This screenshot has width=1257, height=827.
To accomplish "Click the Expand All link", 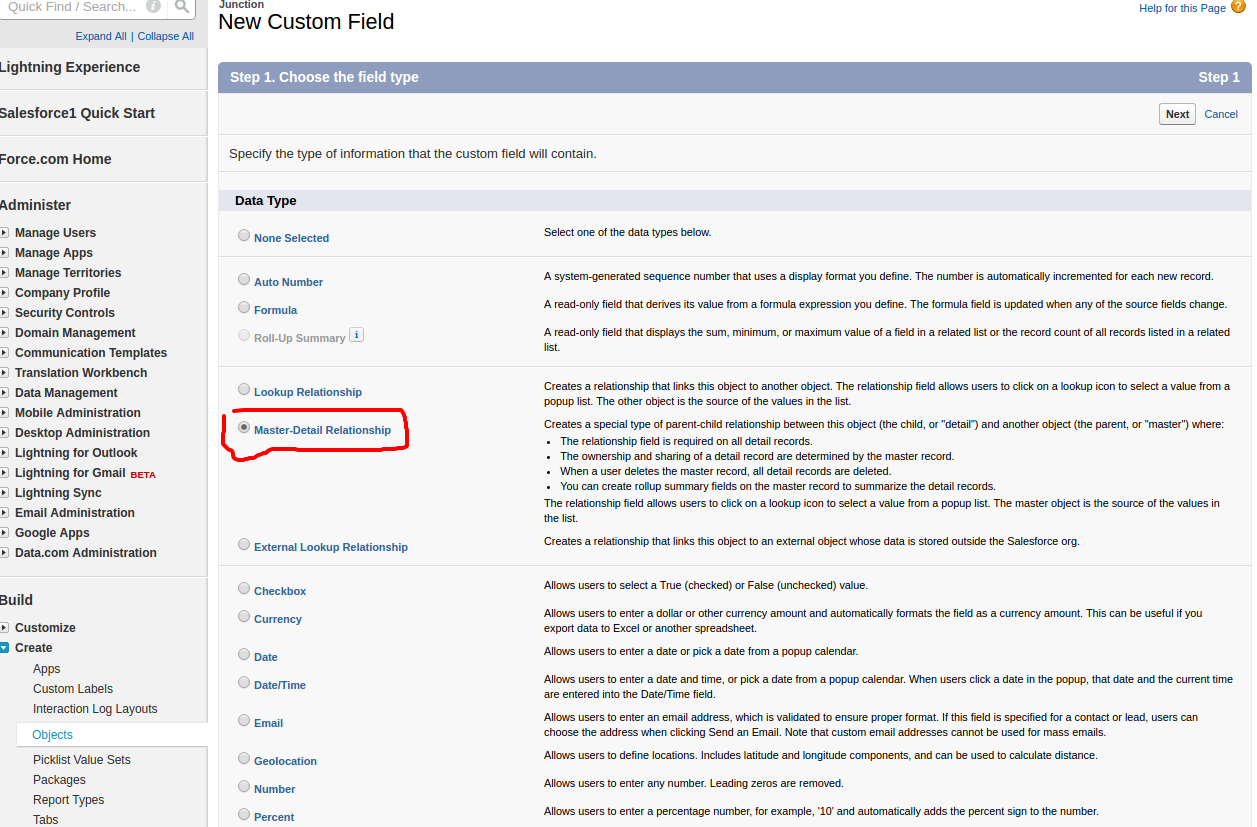I will [101, 36].
